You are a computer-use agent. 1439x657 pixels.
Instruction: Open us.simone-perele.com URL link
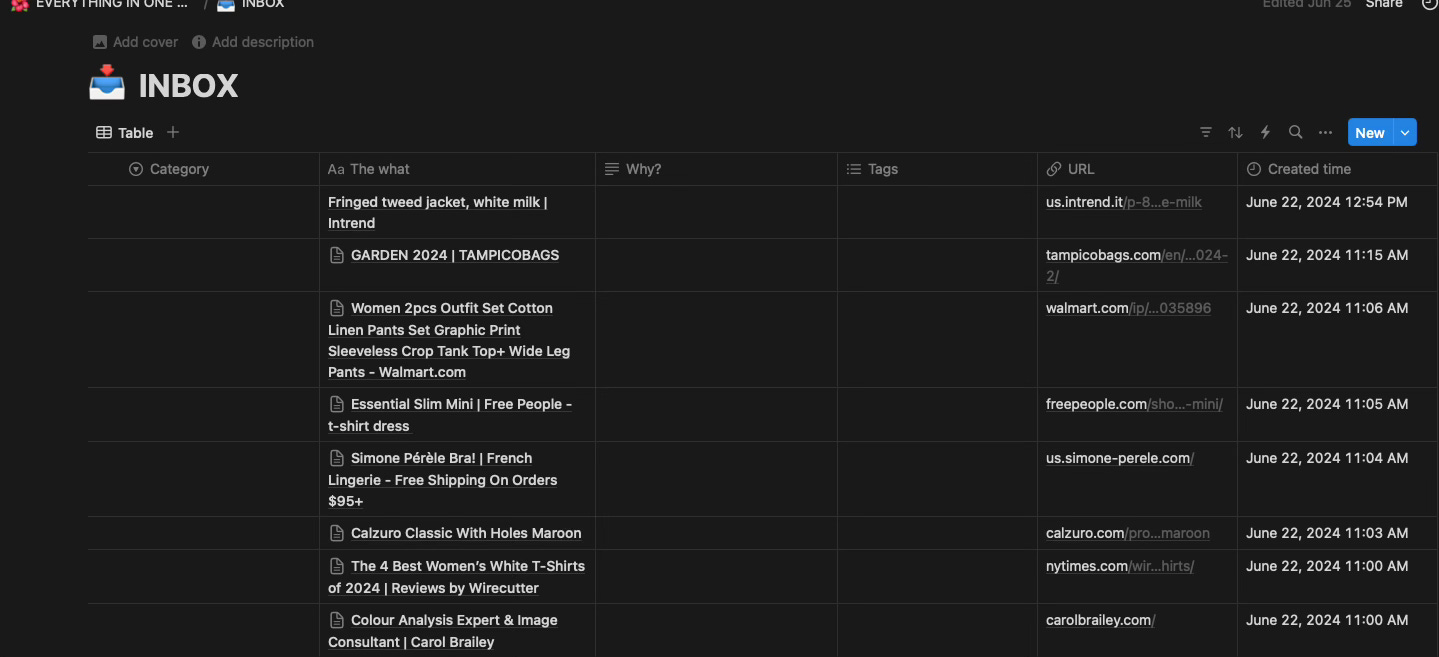(x=1120, y=458)
